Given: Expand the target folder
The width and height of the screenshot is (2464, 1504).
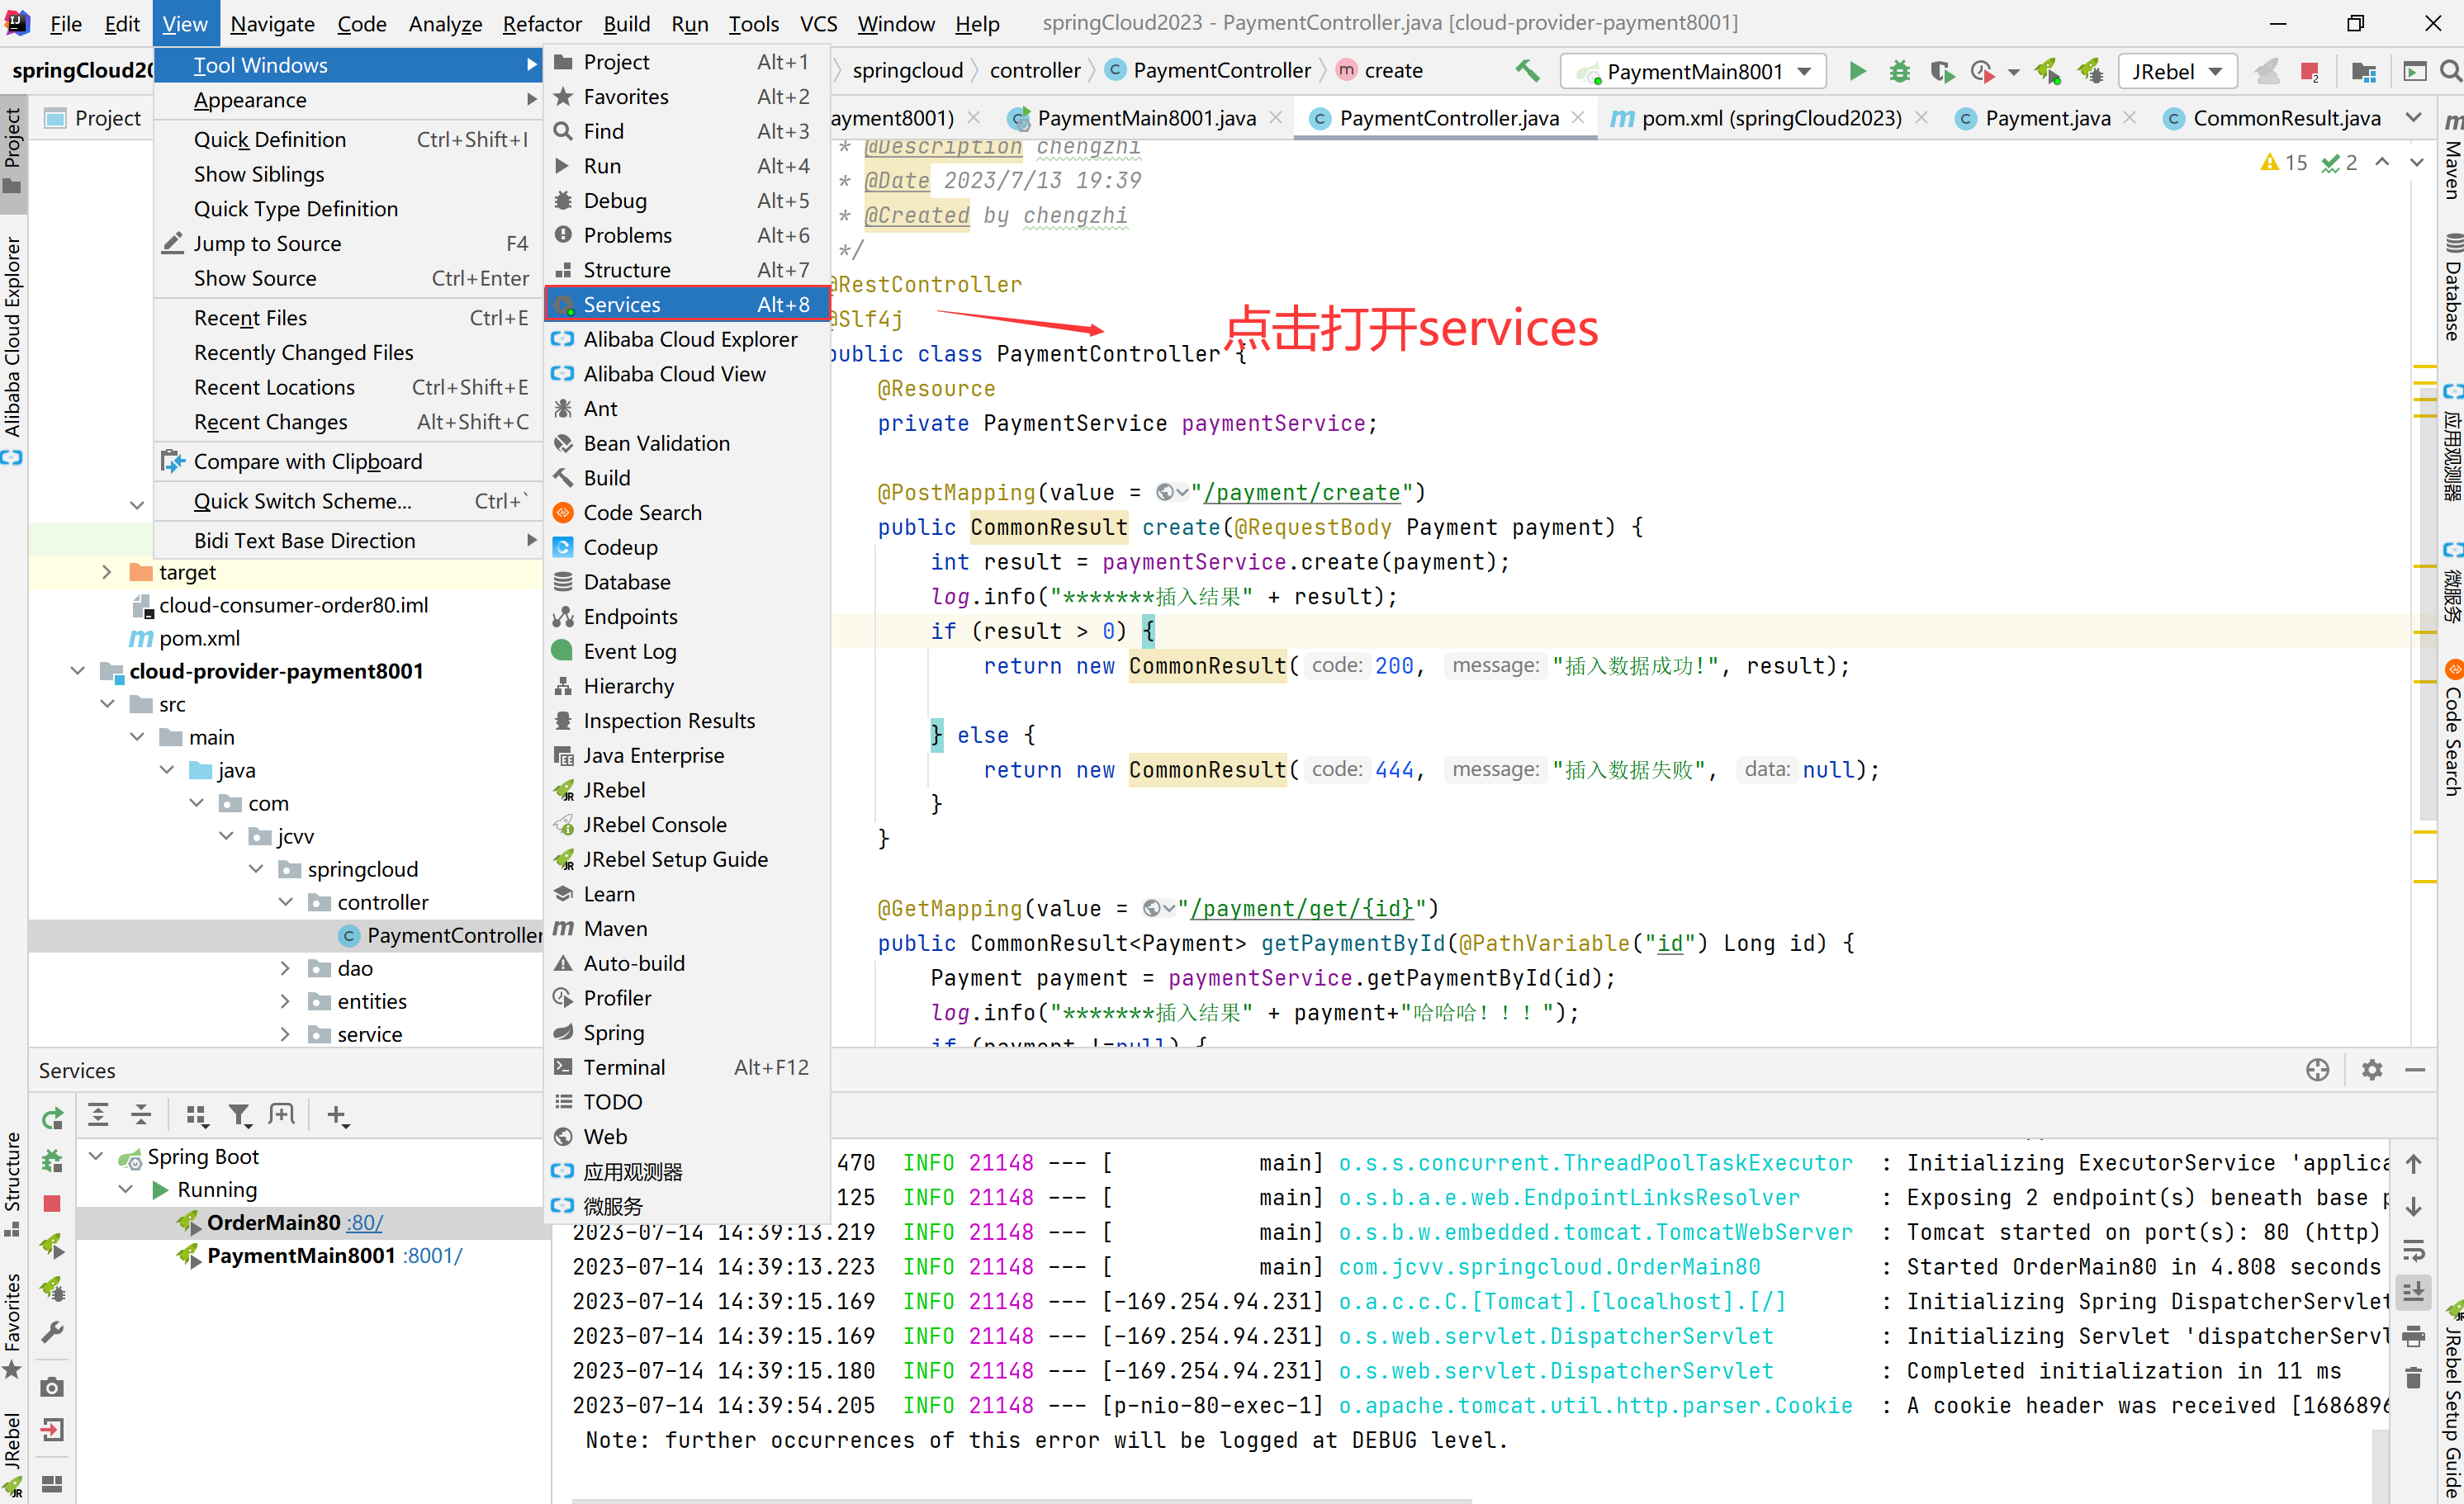Looking at the screenshot, I should click(x=107, y=572).
